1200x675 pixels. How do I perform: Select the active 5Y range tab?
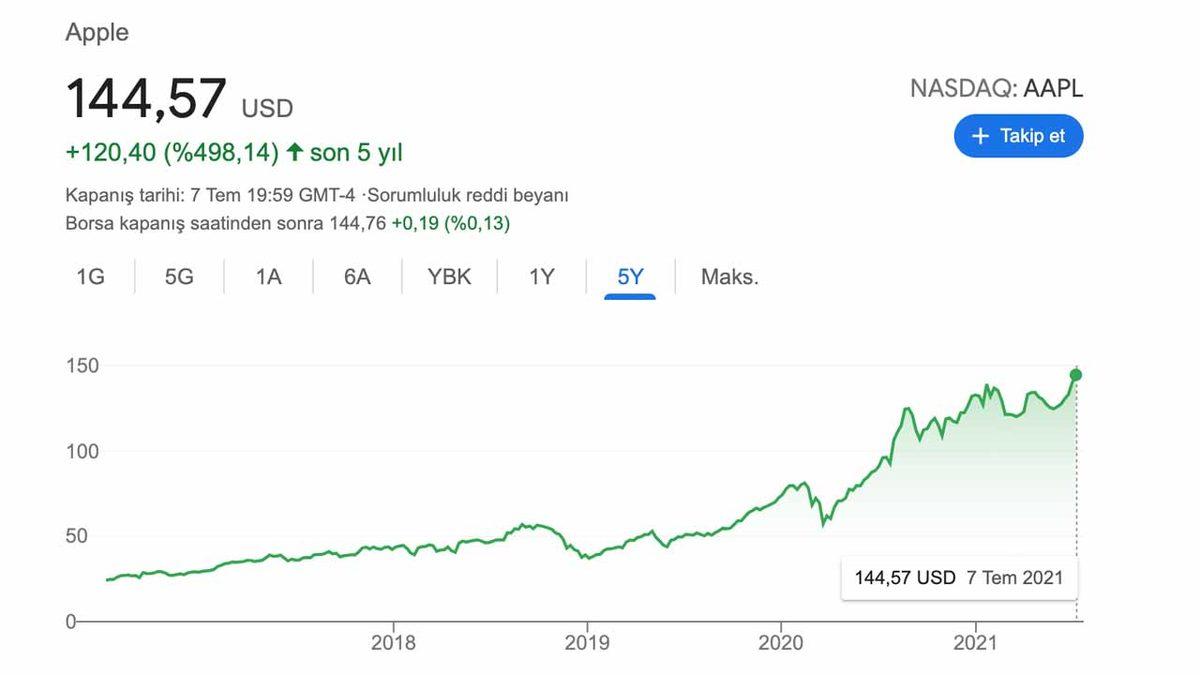[x=628, y=277]
